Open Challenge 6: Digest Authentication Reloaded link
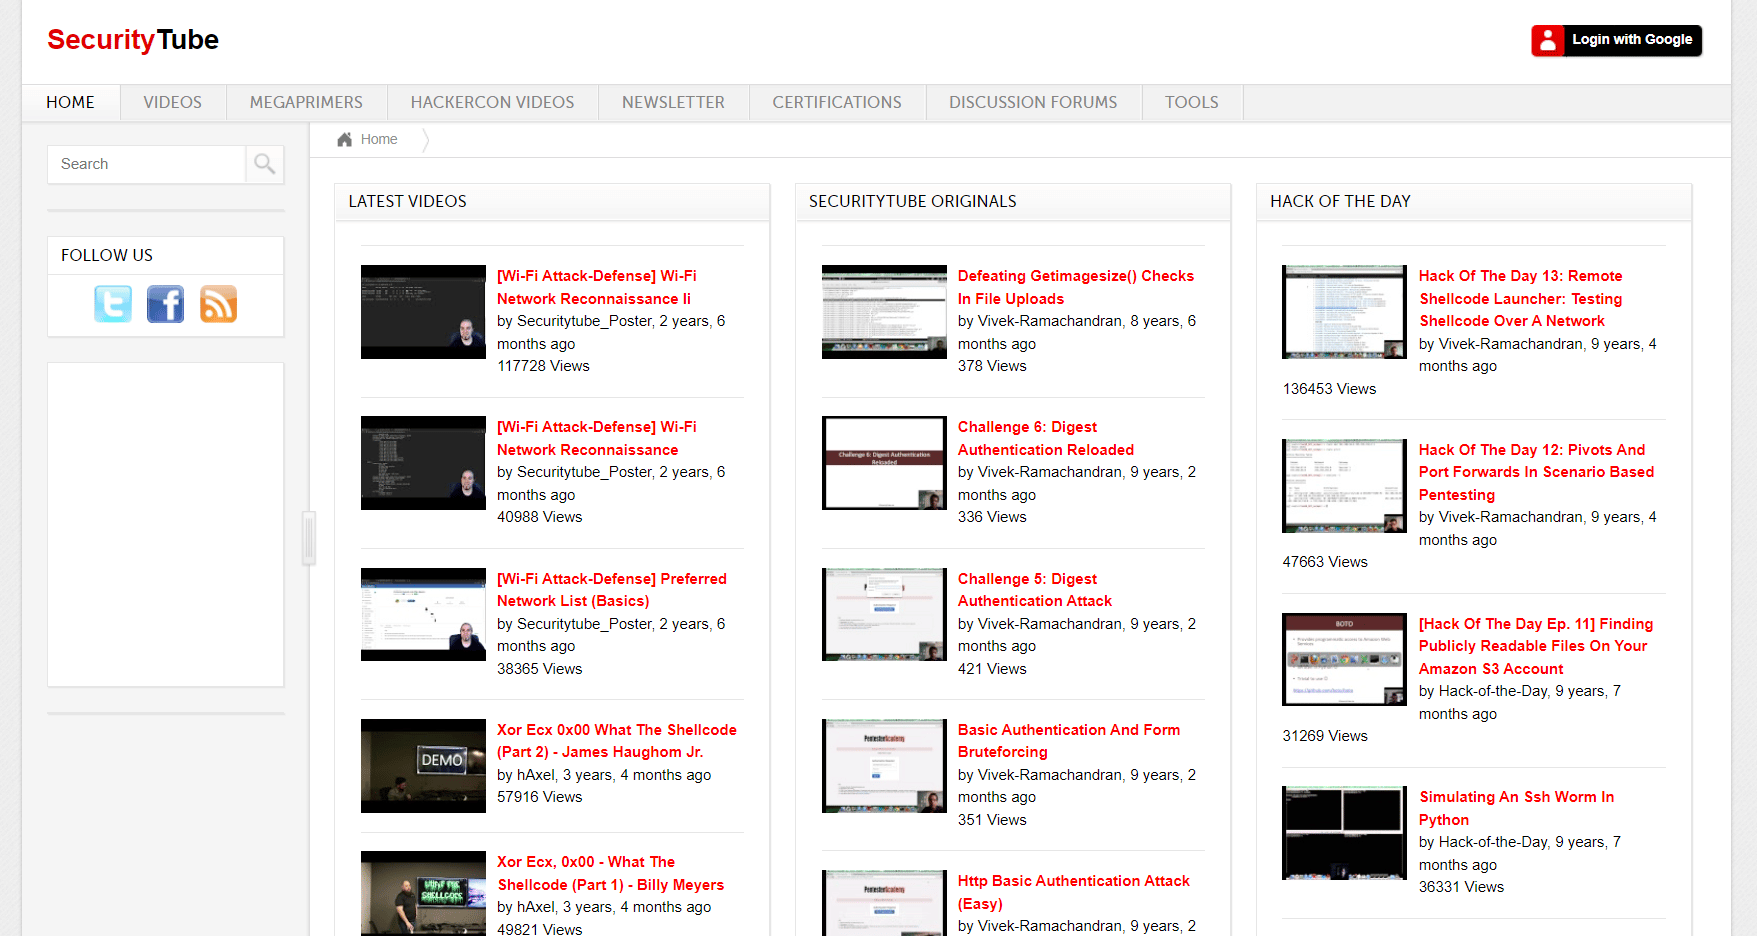This screenshot has height=936, width=1757. (x=1046, y=438)
